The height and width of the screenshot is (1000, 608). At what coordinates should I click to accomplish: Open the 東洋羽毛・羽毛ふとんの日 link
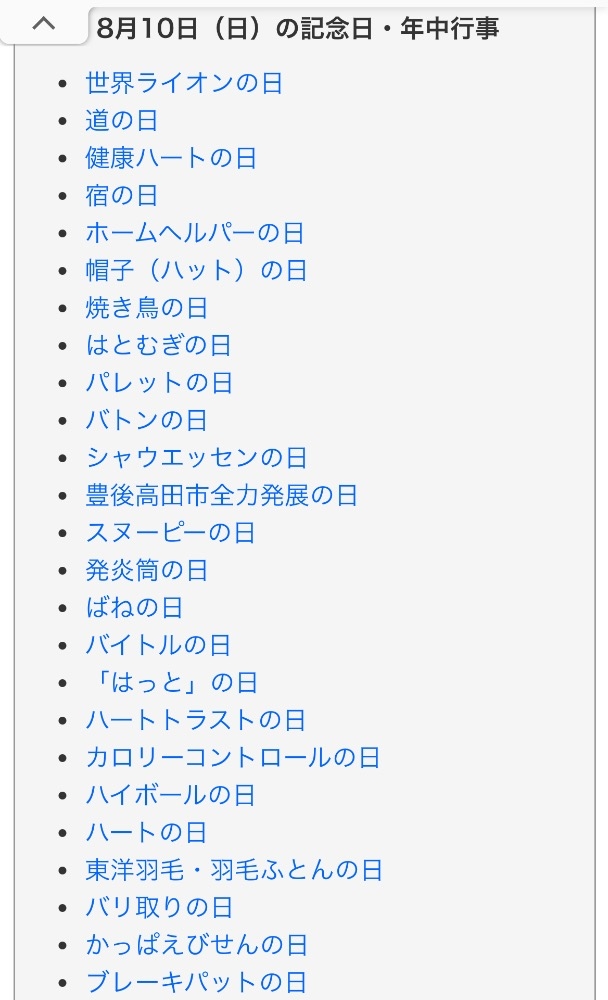234,870
